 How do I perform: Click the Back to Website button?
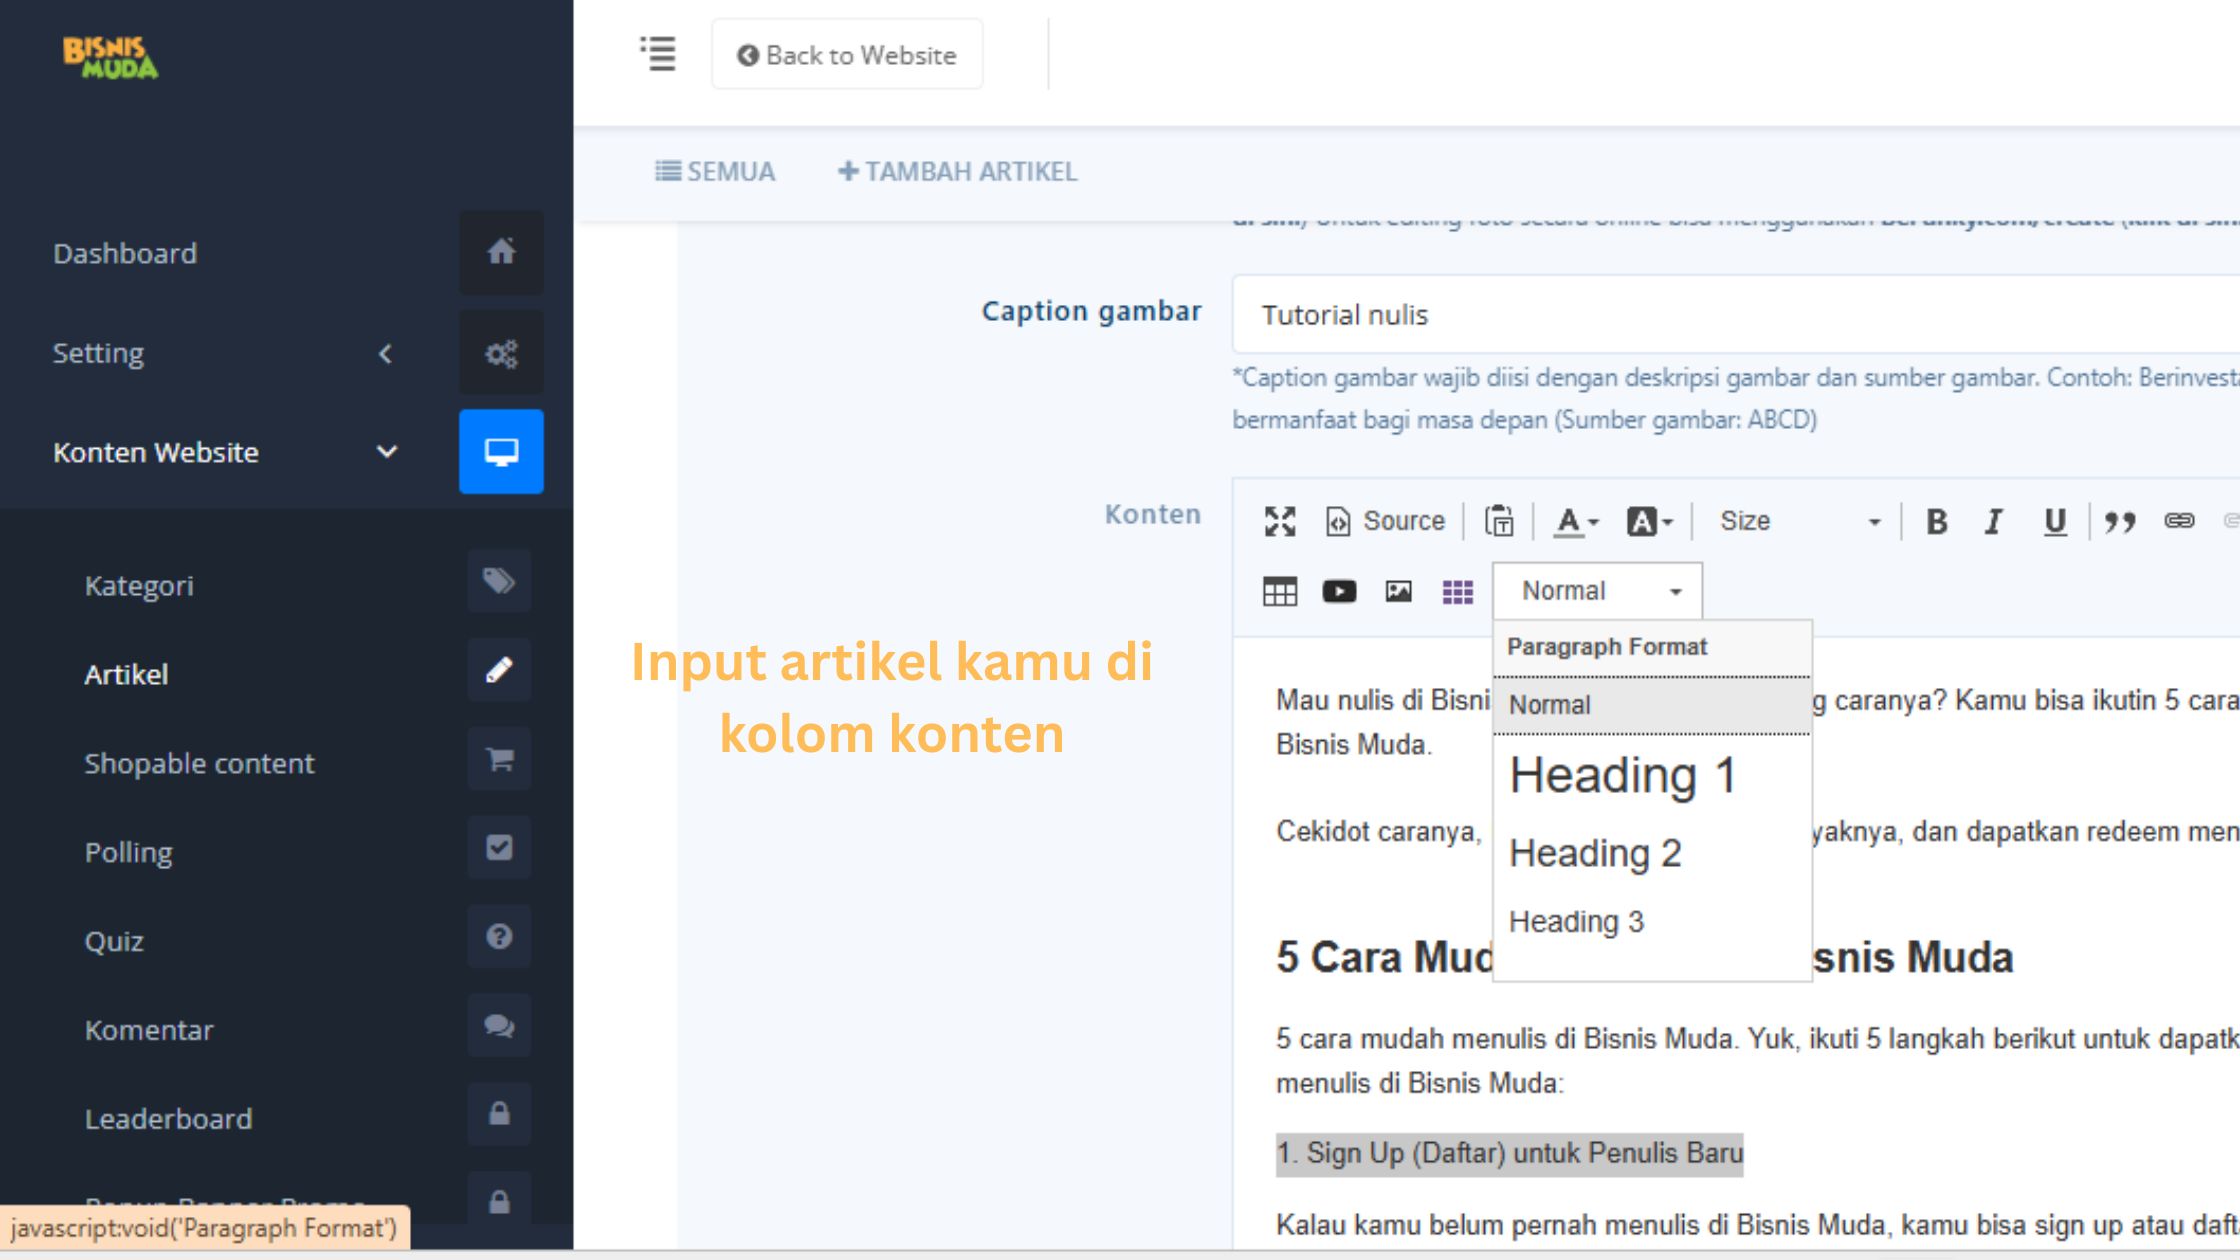coord(847,55)
